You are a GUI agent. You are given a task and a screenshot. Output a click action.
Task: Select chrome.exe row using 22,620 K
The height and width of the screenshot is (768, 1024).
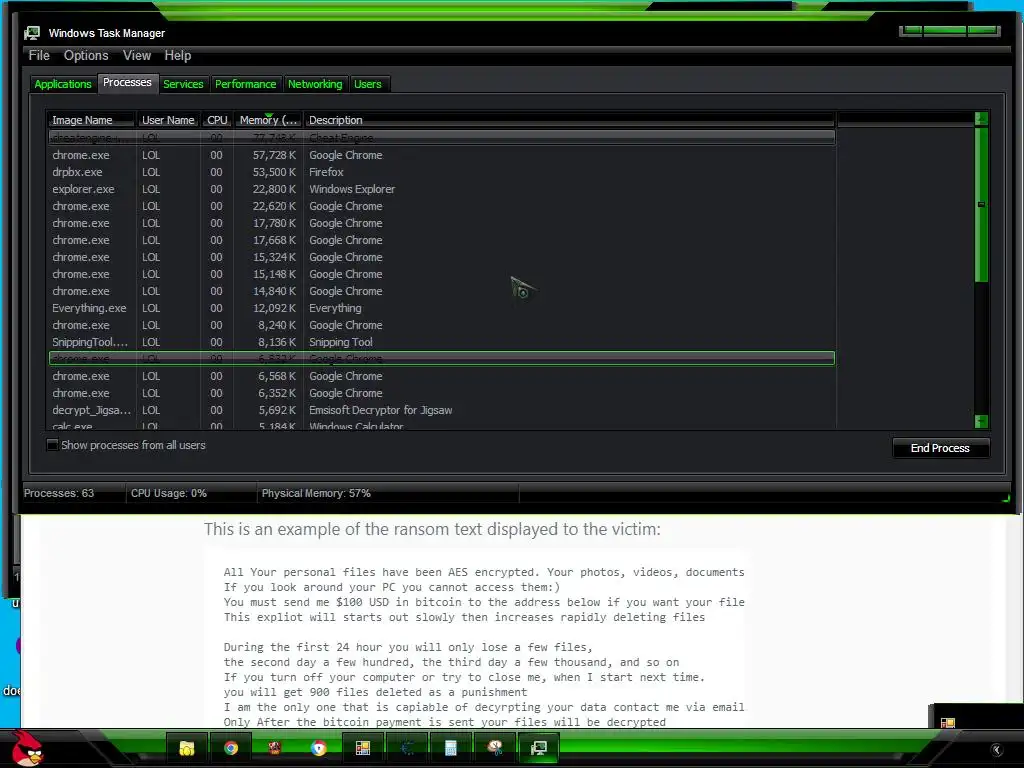coord(441,206)
